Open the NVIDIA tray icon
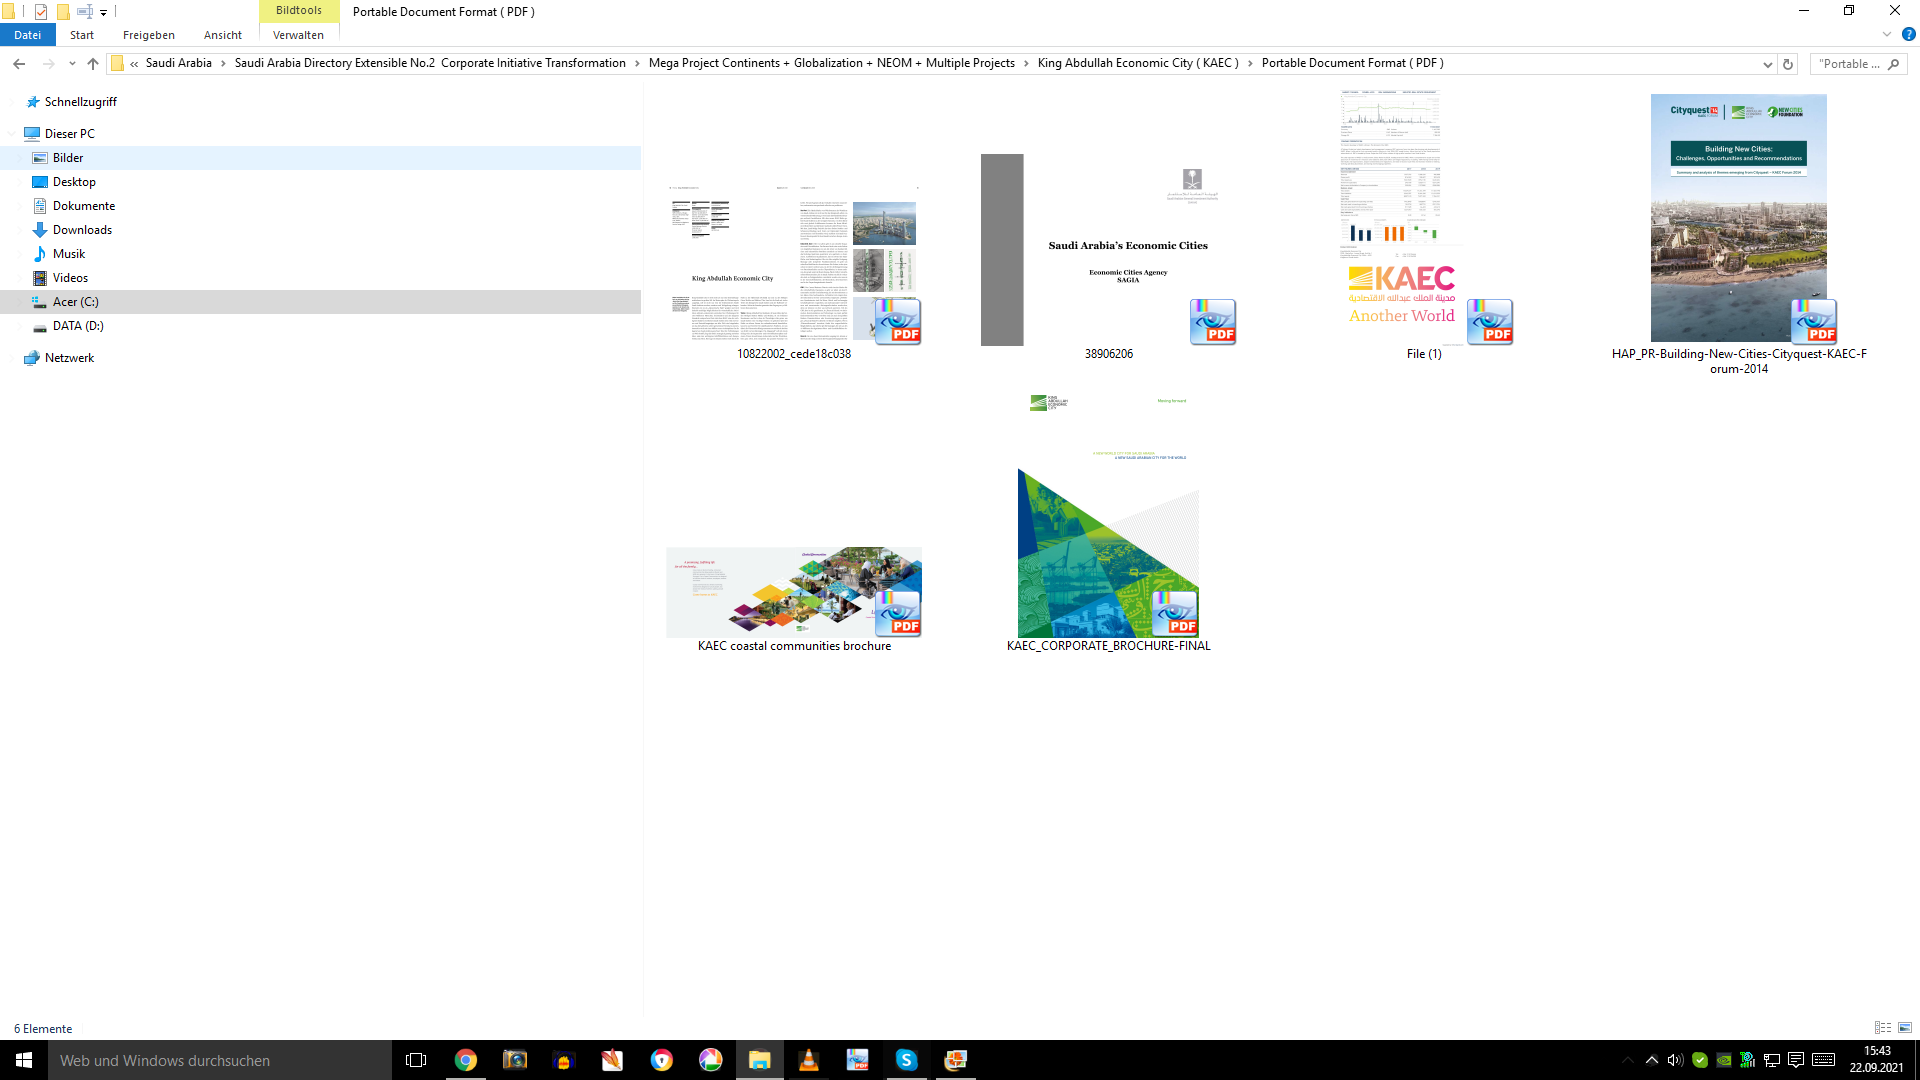Image resolution: width=1920 pixels, height=1080 pixels. [x=1724, y=1060]
